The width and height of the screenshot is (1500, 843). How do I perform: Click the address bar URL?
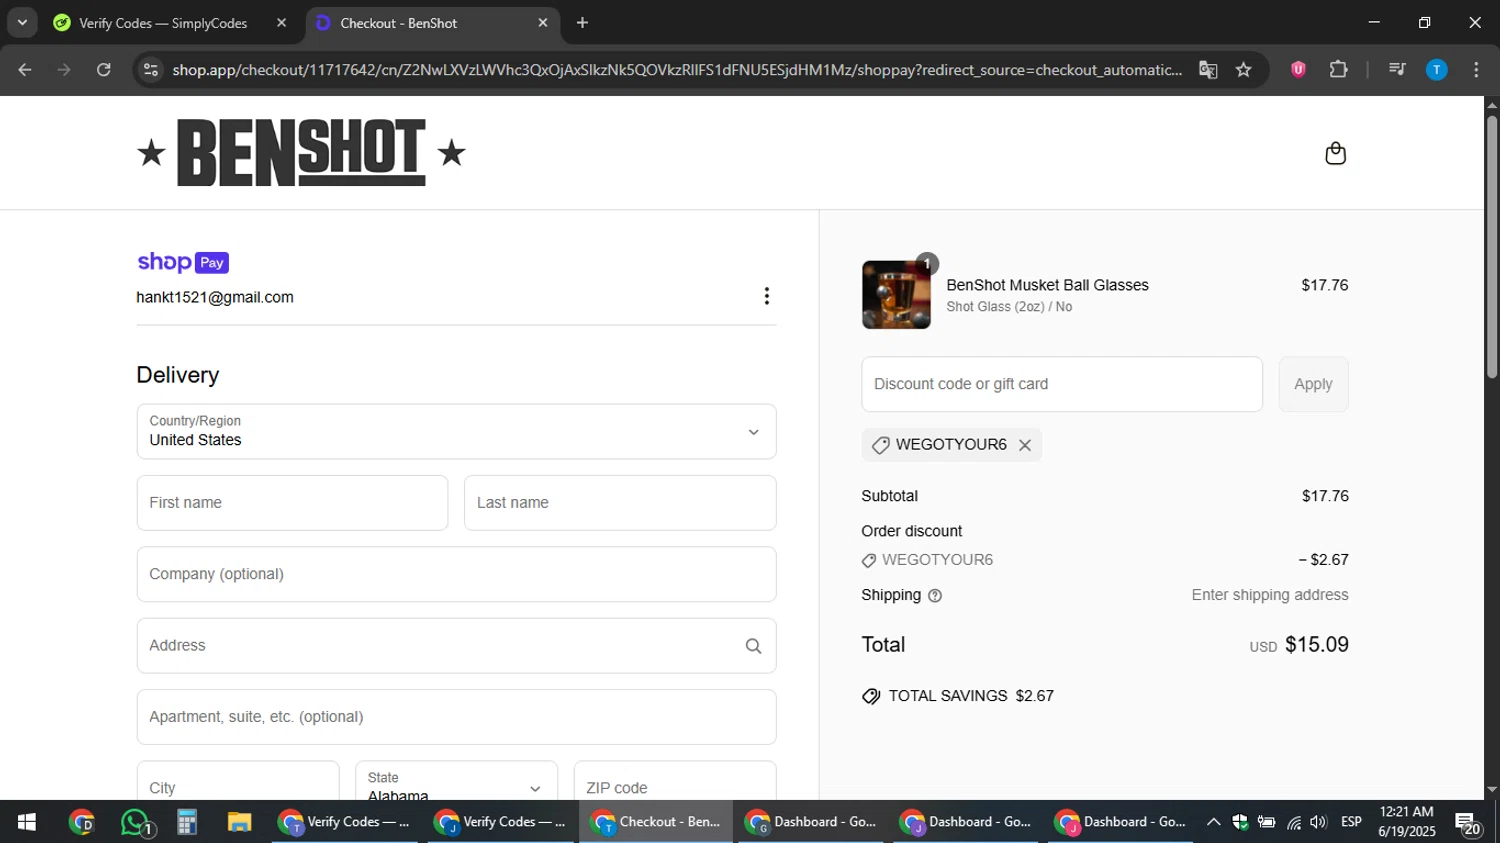pos(676,70)
